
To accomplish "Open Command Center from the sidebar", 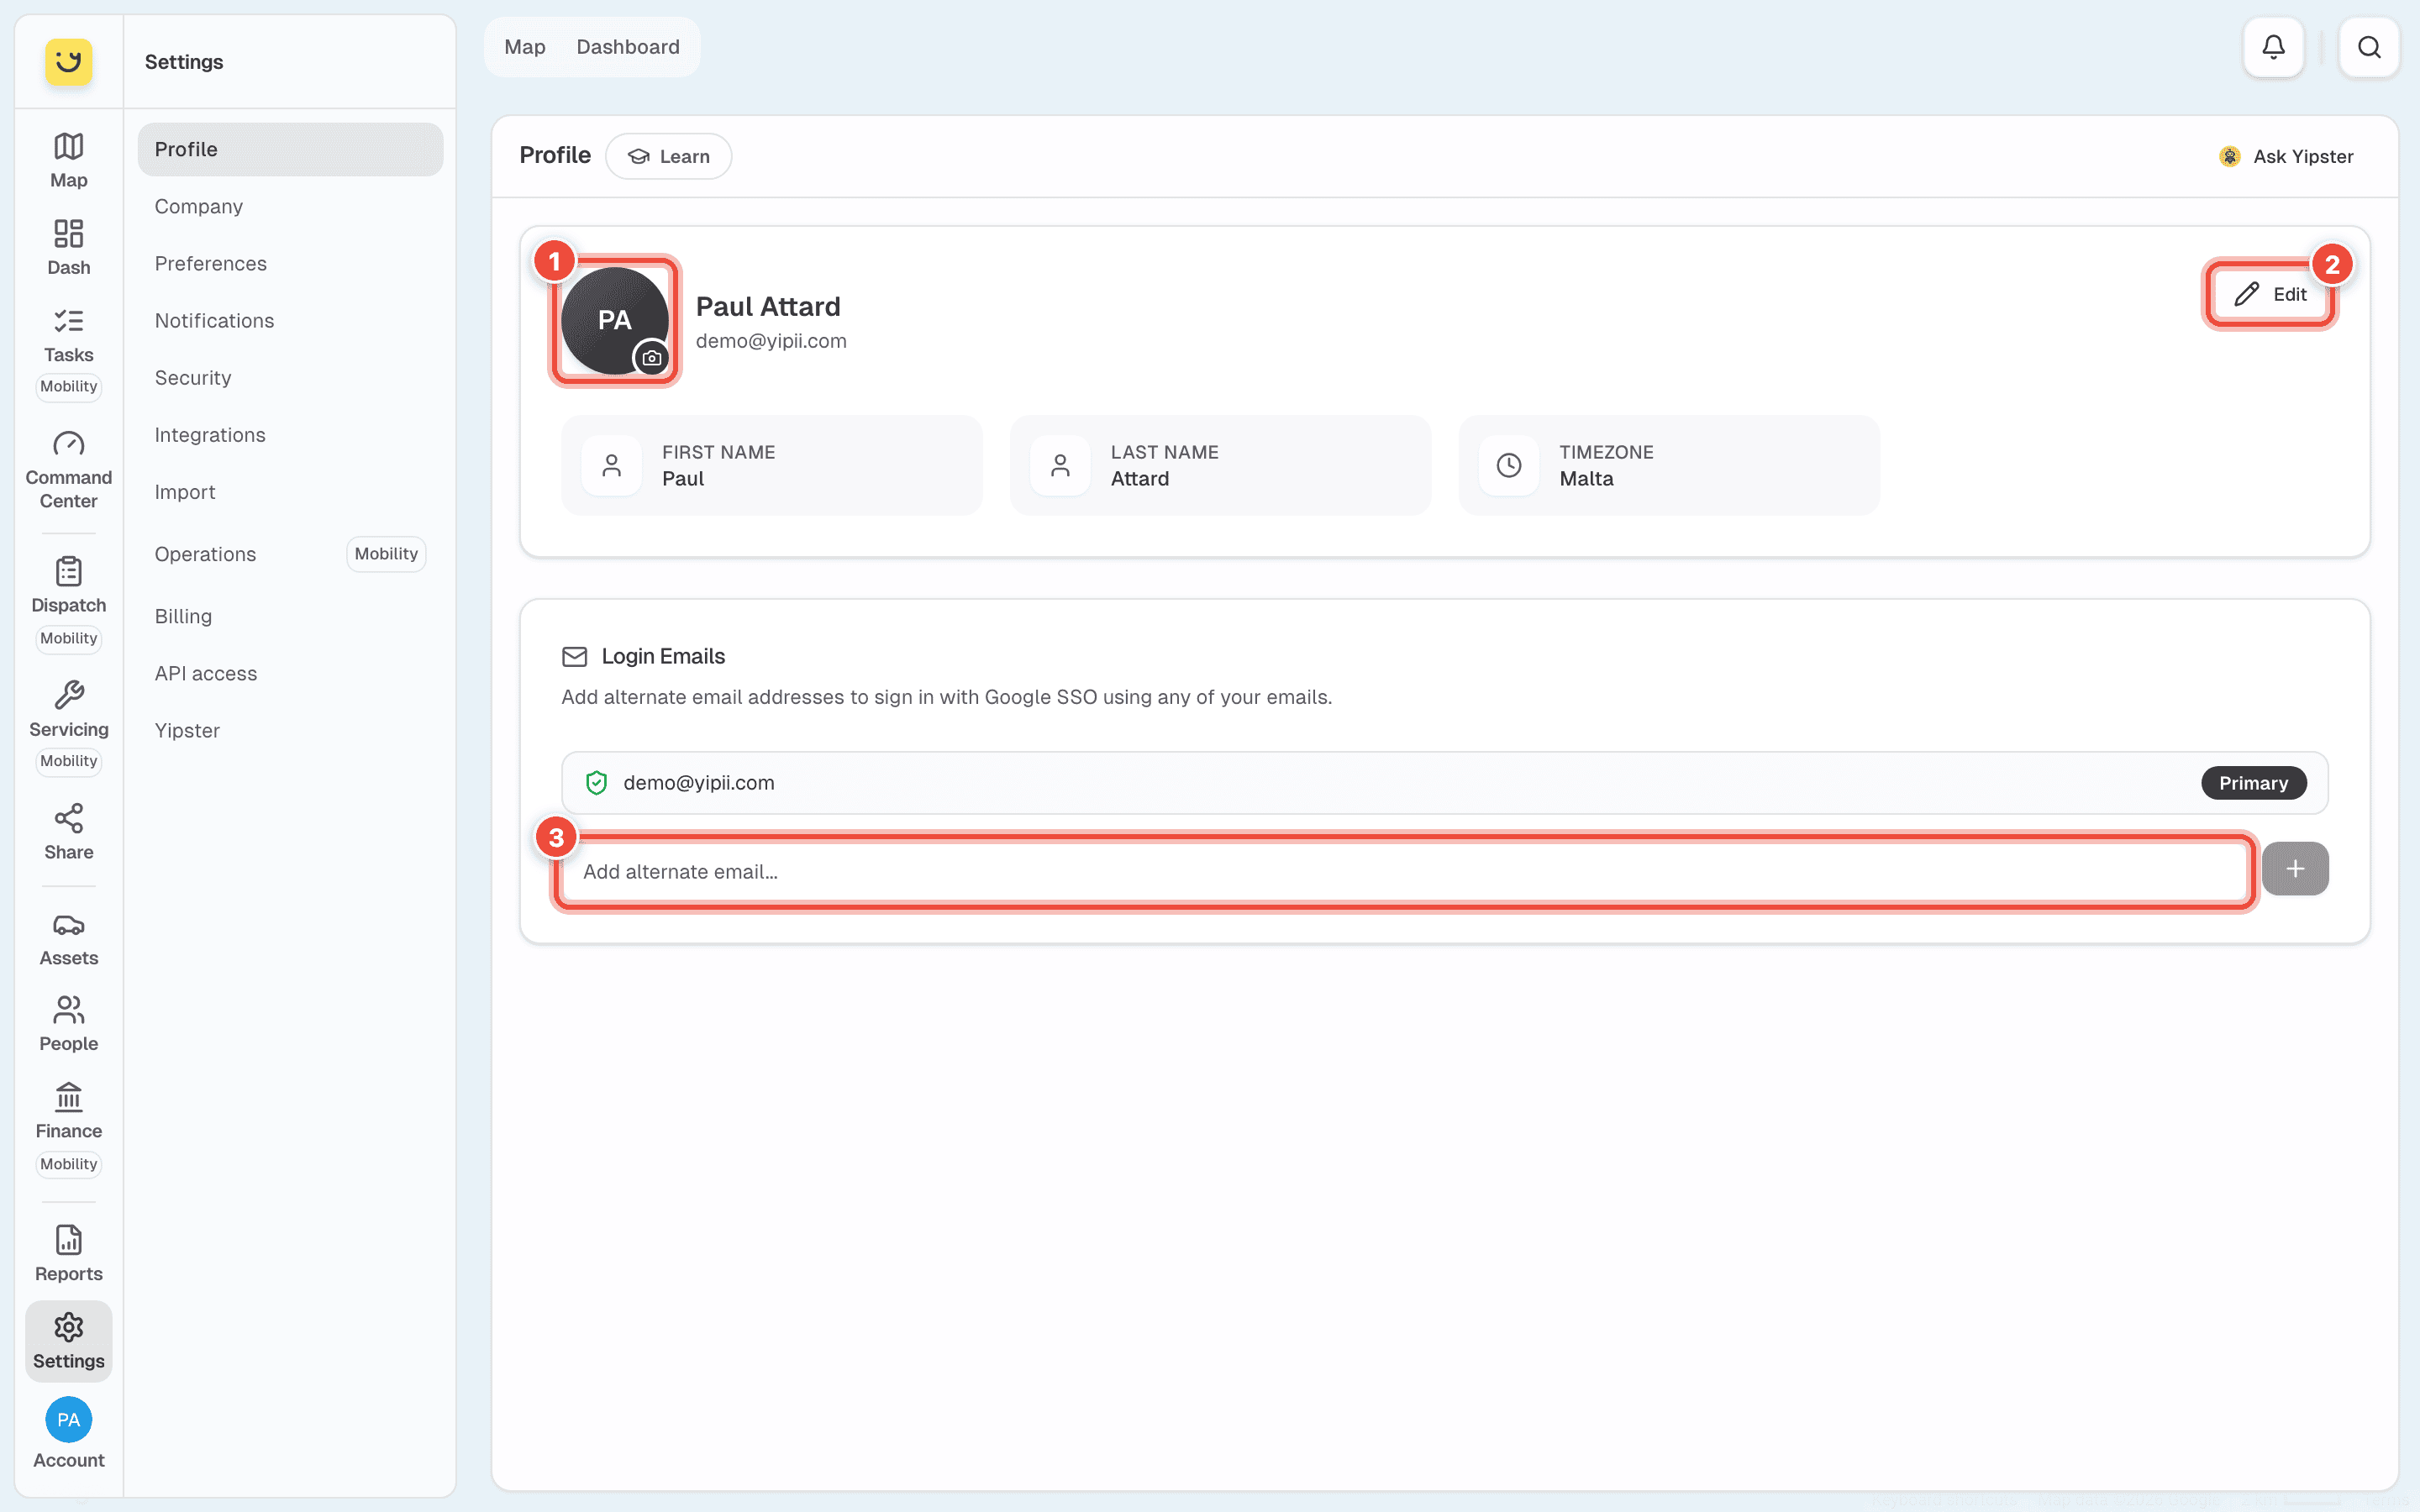I will (68, 470).
